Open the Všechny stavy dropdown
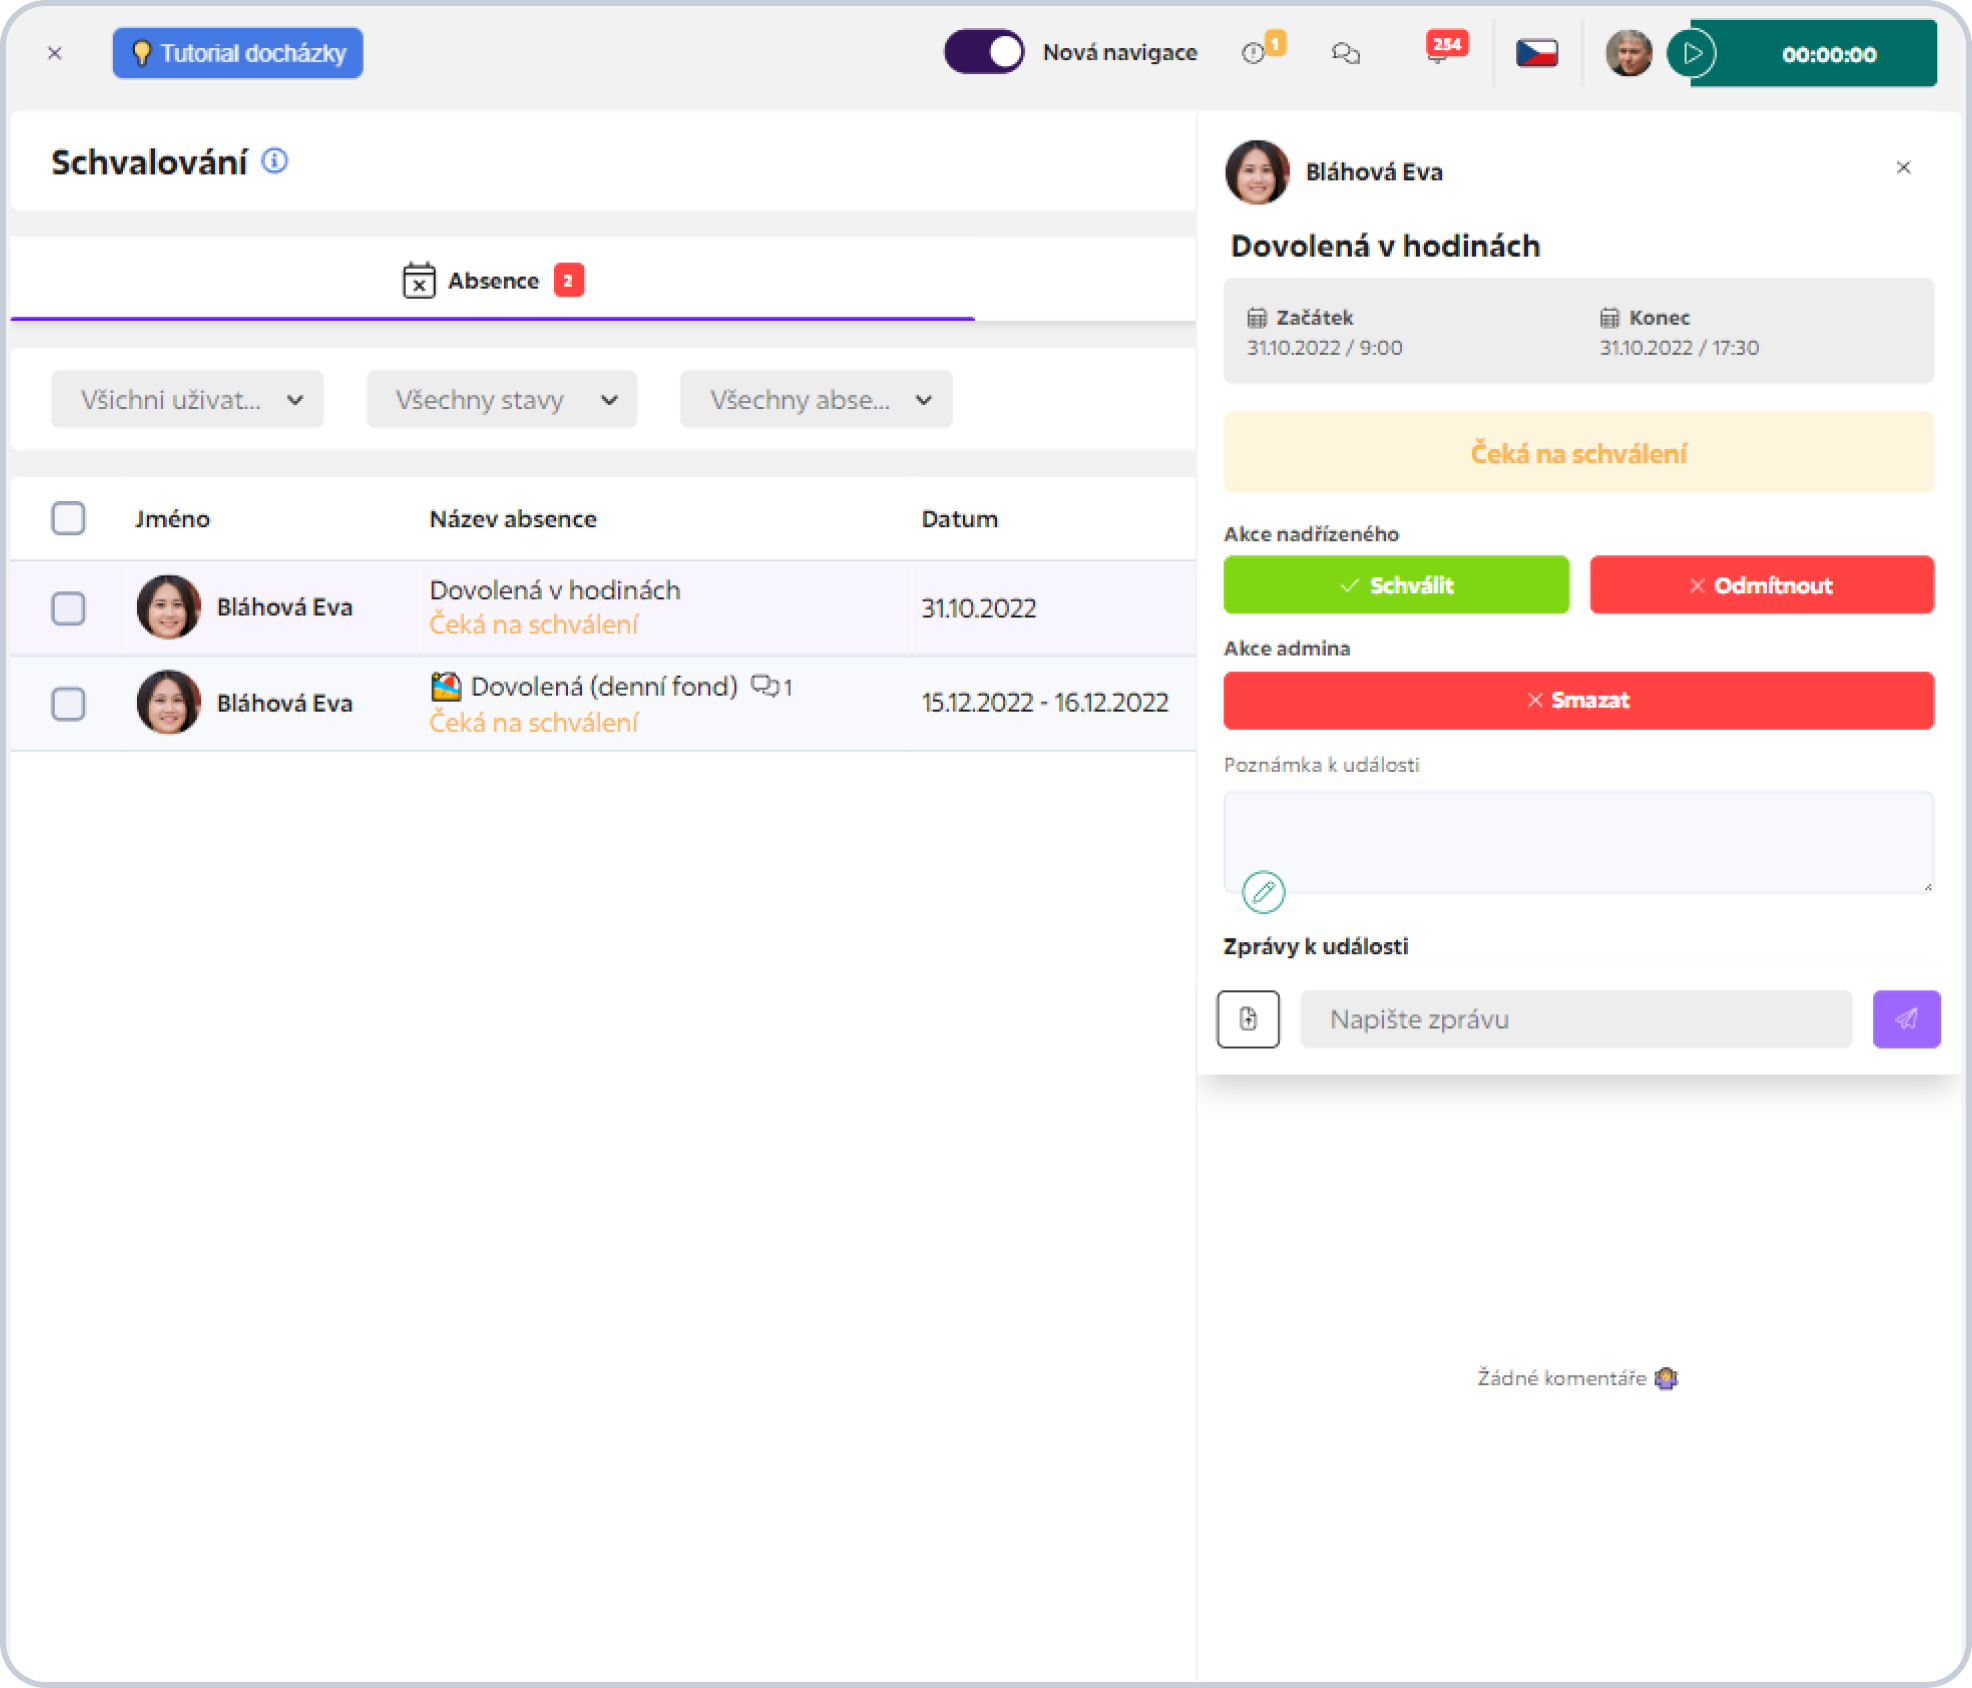Viewport: 1972px width, 1688px height. pyautogui.click(x=502, y=400)
